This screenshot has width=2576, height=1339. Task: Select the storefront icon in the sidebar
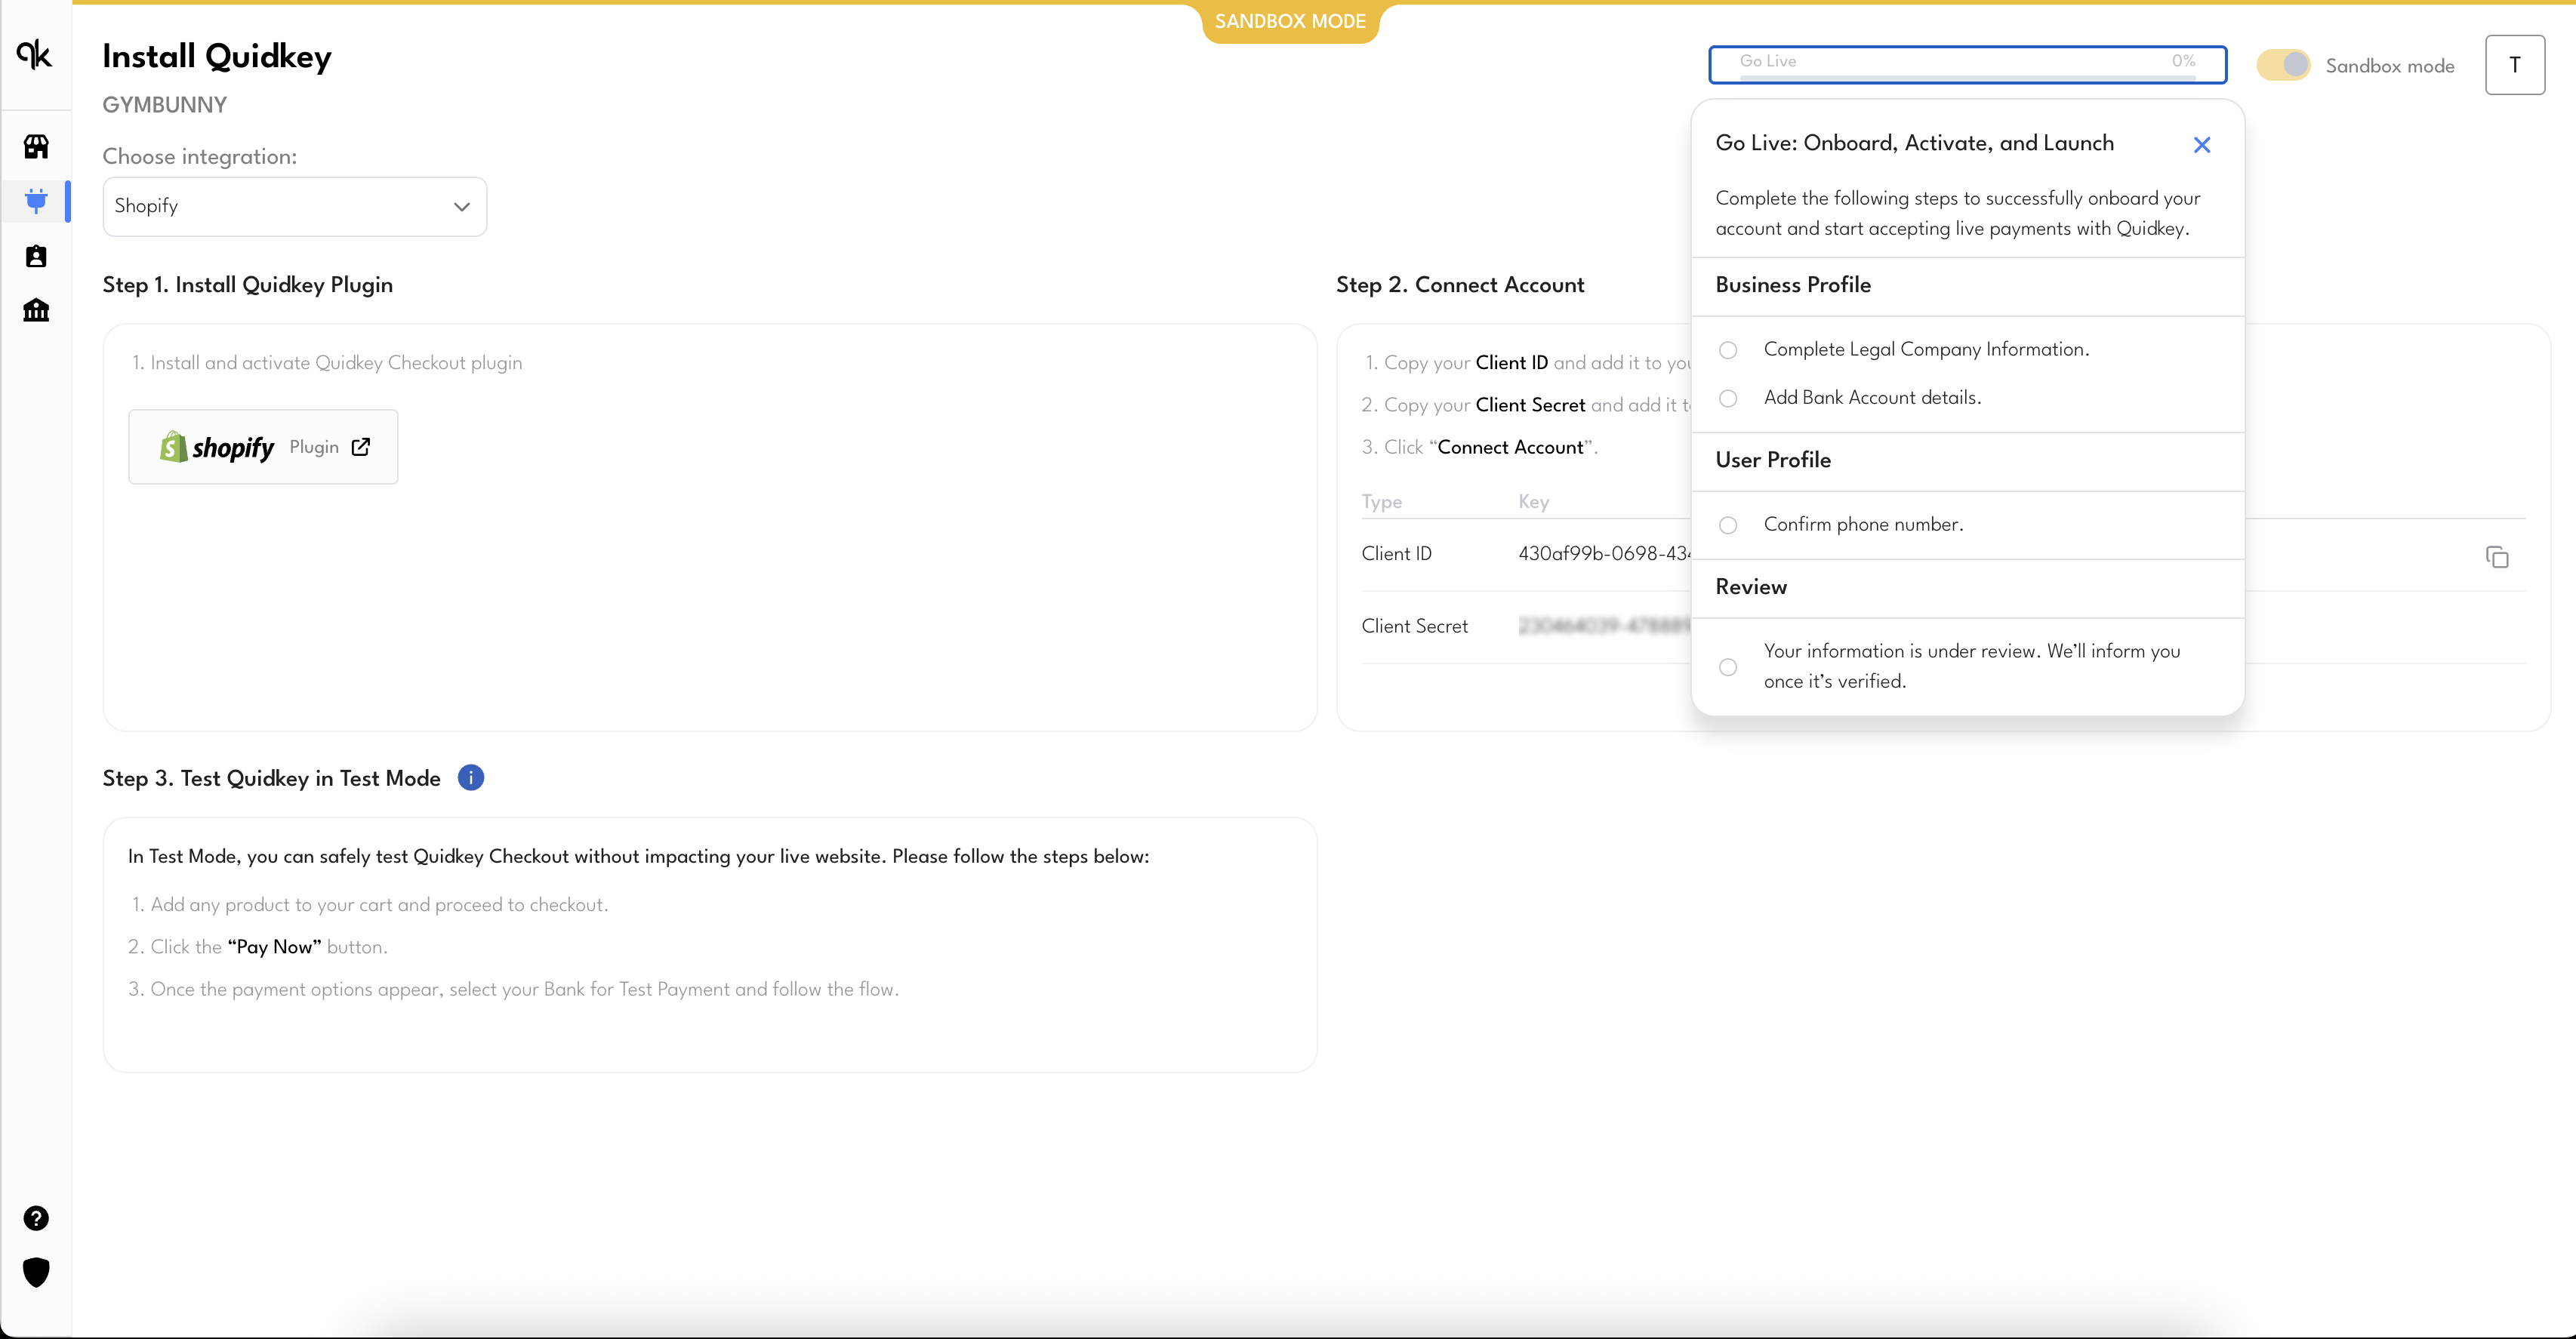click(36, 146)
